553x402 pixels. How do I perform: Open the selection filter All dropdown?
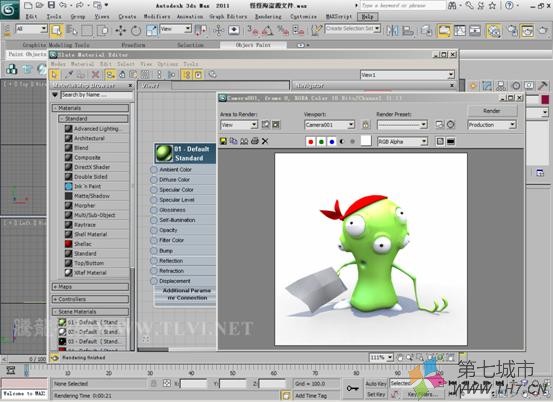click(31, 29)
